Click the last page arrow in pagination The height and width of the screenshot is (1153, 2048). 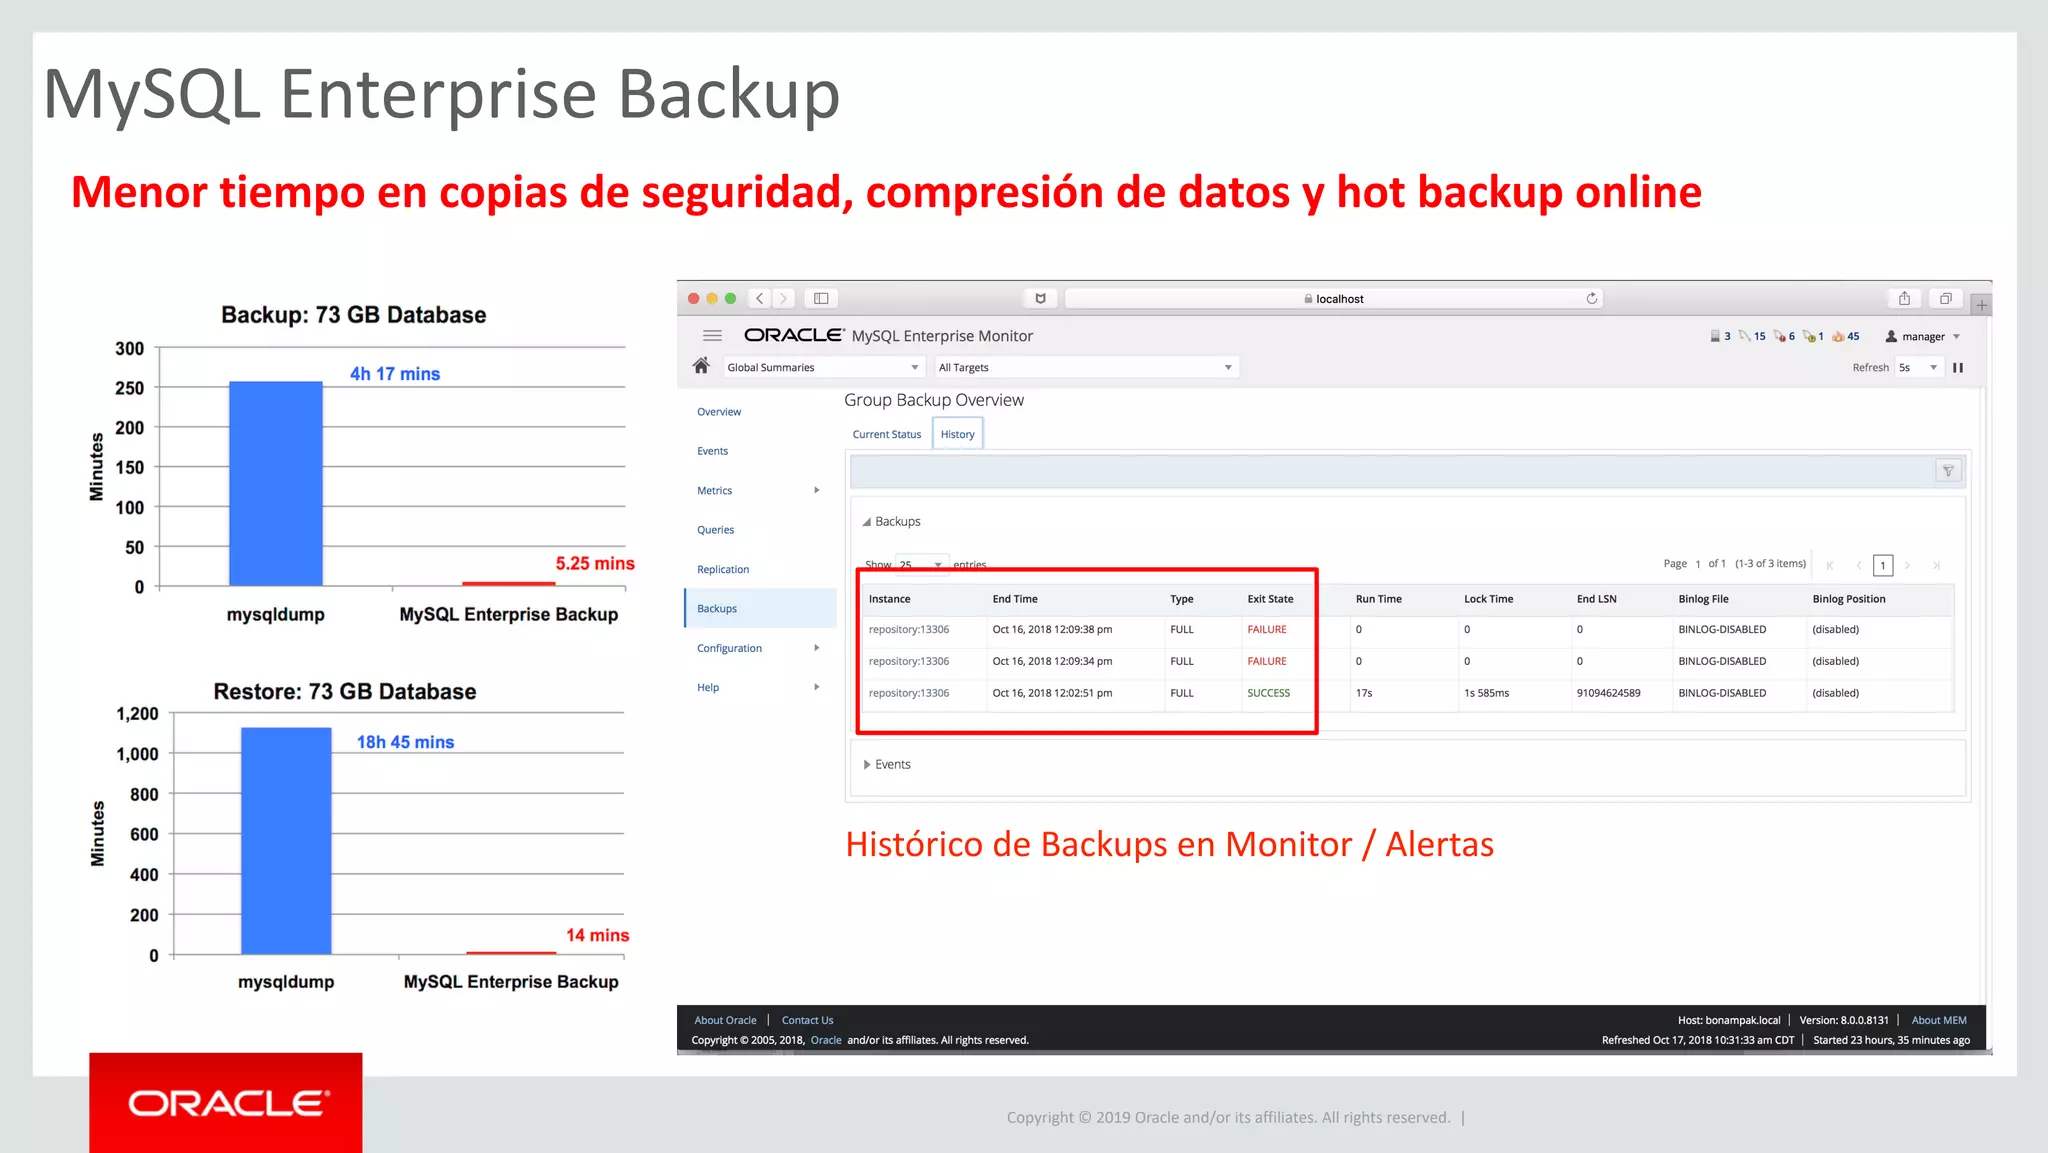pyautogui.click(x=1936, y=565)
